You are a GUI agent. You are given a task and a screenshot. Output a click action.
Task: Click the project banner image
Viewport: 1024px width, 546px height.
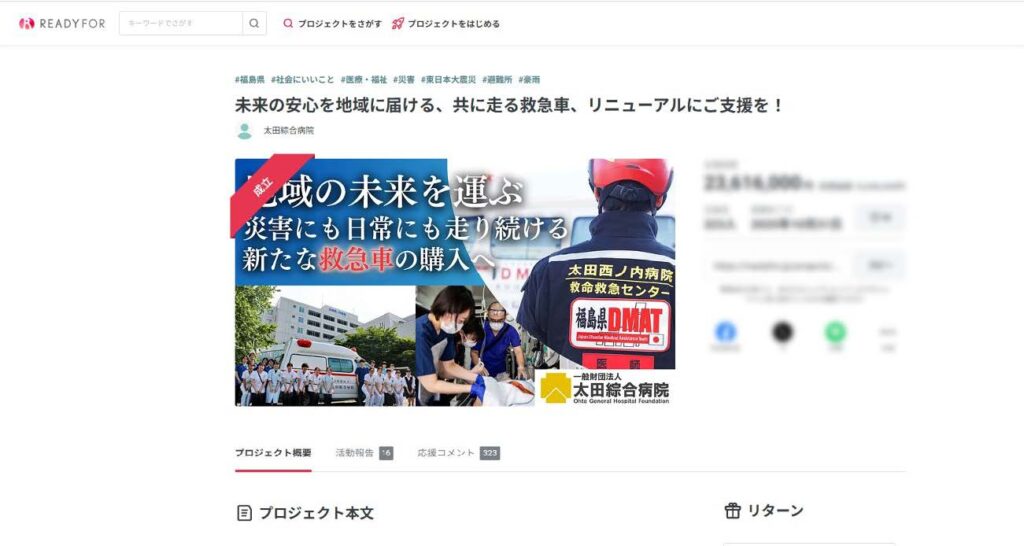pyautogui.click(x=455, y=282)
